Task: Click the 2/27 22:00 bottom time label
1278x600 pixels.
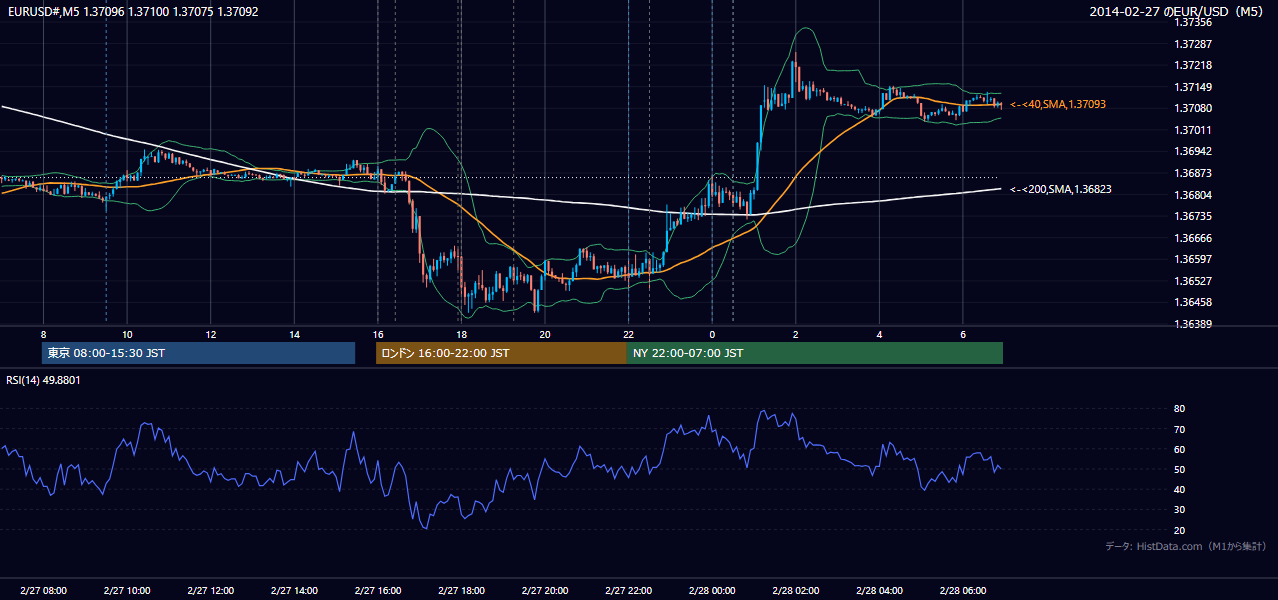Action: [628, 591]
